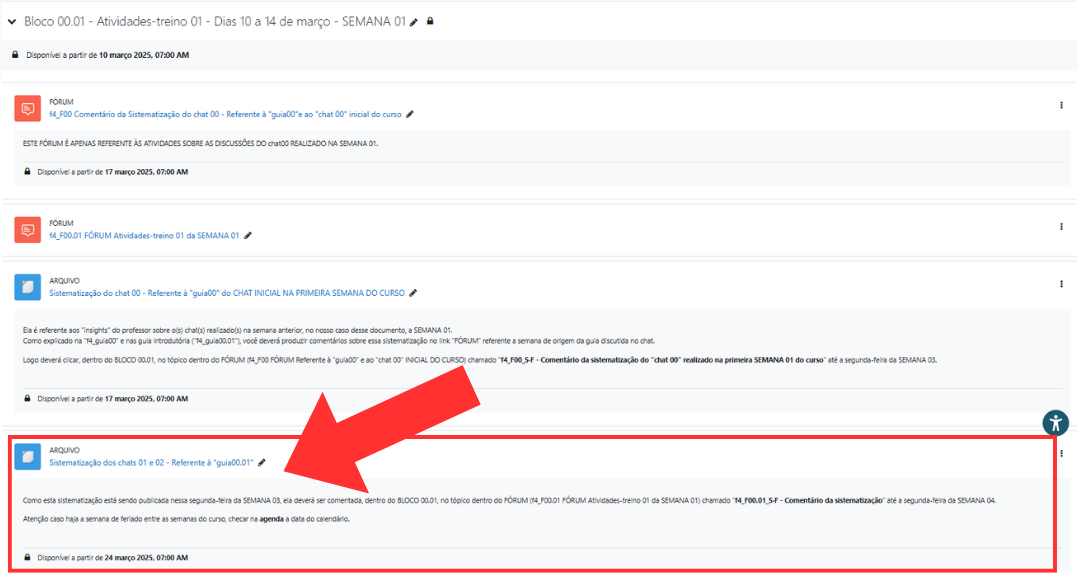Click file icon for Sistematização dos chats 01 e 02
Screen dimensions: 1077x580
click(28, 456)
